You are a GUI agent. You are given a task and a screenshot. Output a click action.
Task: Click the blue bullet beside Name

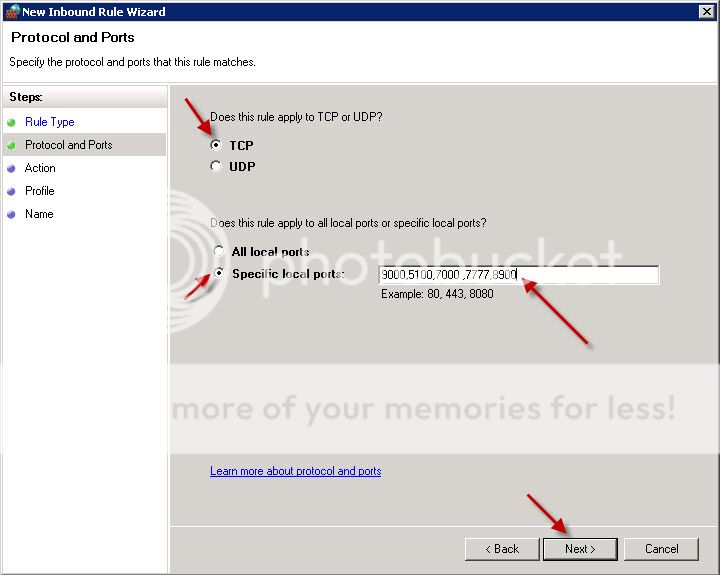[x=12, y=214]
